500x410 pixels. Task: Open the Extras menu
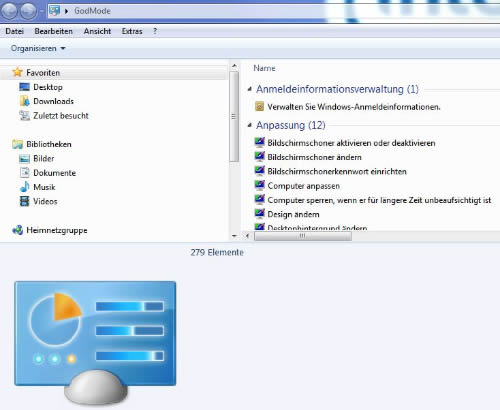point(132,31)
